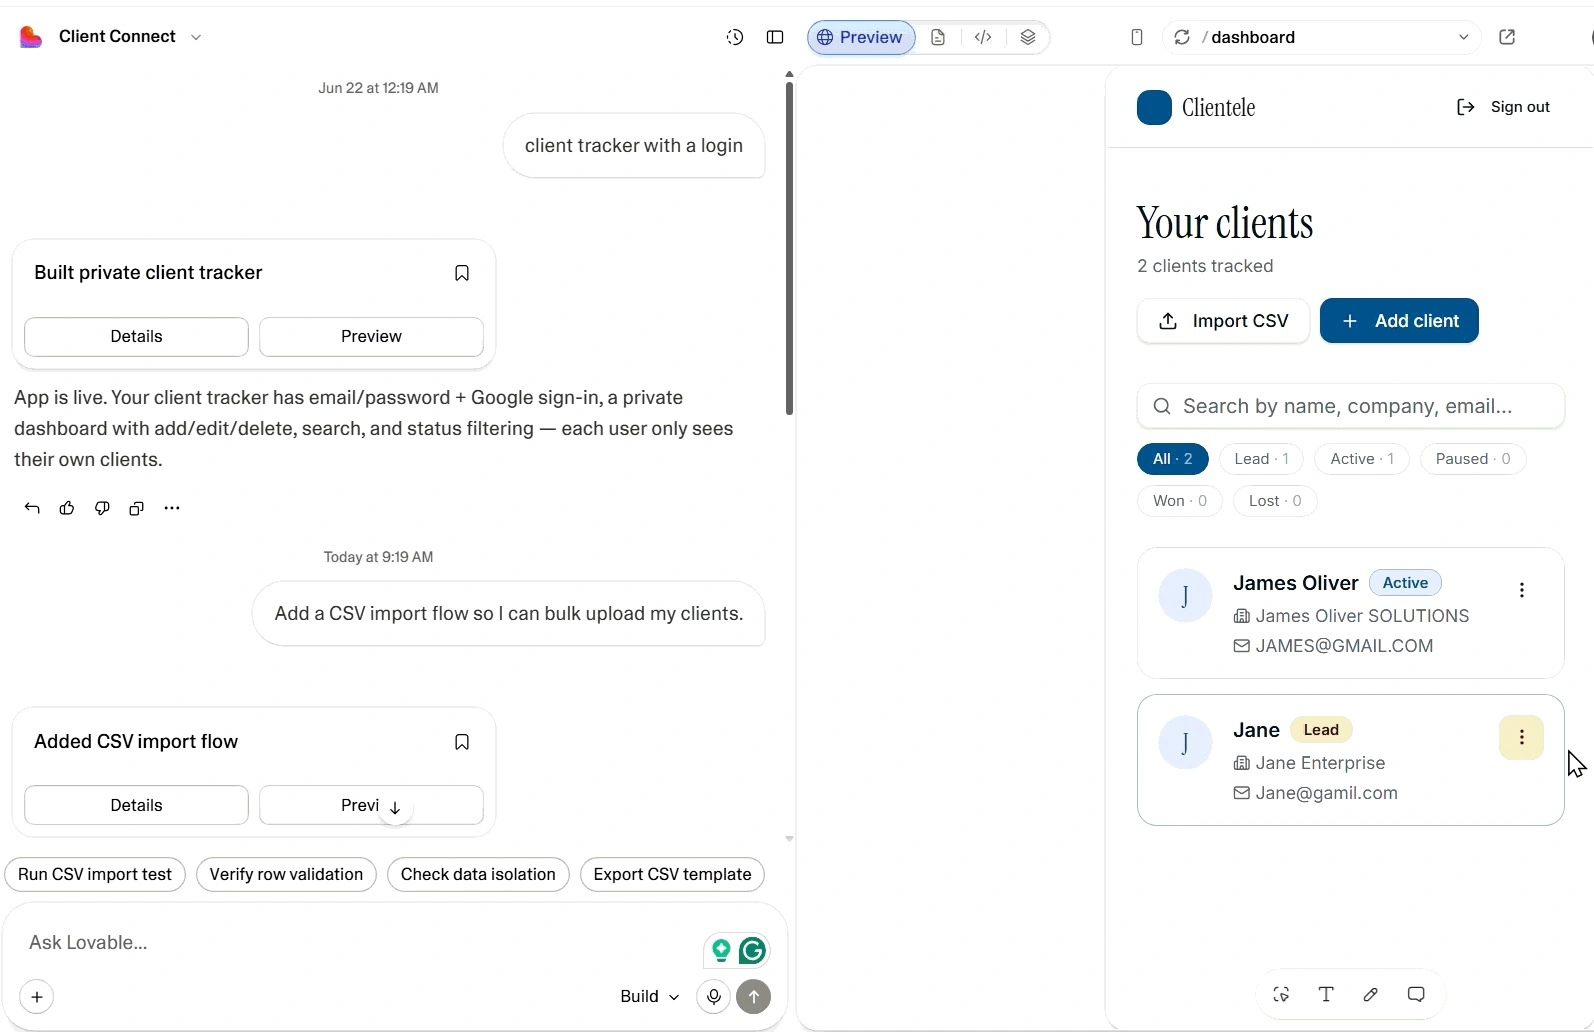This screenshot has width=1594, height=1032.
Task: Click the James Oliver client name
Action: (1296, 583)
